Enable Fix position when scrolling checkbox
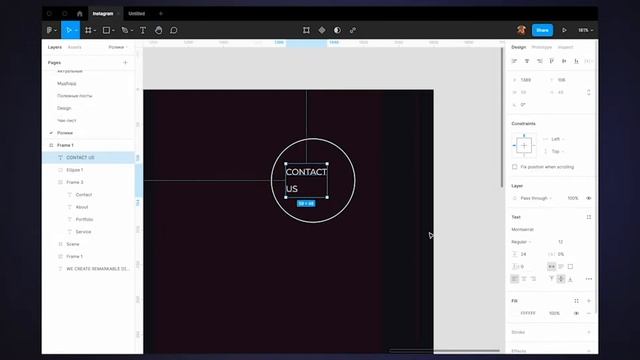The width and height of the screenshot is (640, 360). click(x=514, y=167)
